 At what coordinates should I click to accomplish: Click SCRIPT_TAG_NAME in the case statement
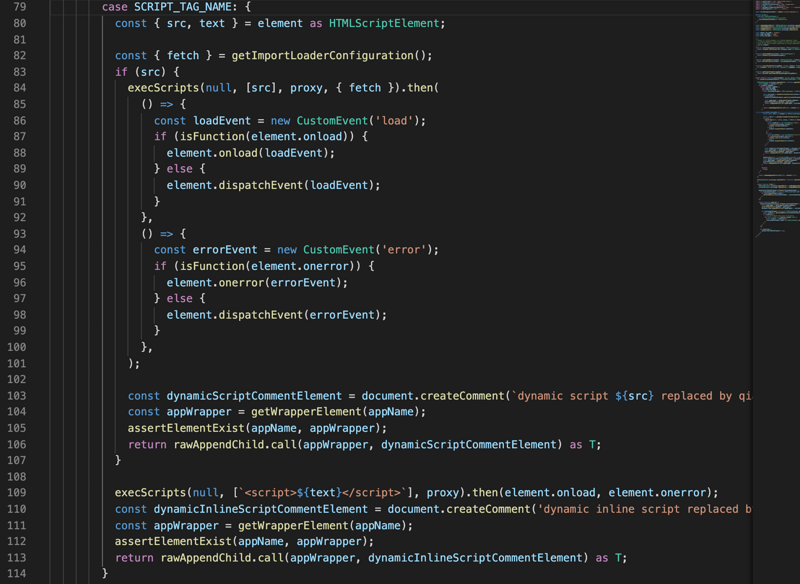(185, 7)
